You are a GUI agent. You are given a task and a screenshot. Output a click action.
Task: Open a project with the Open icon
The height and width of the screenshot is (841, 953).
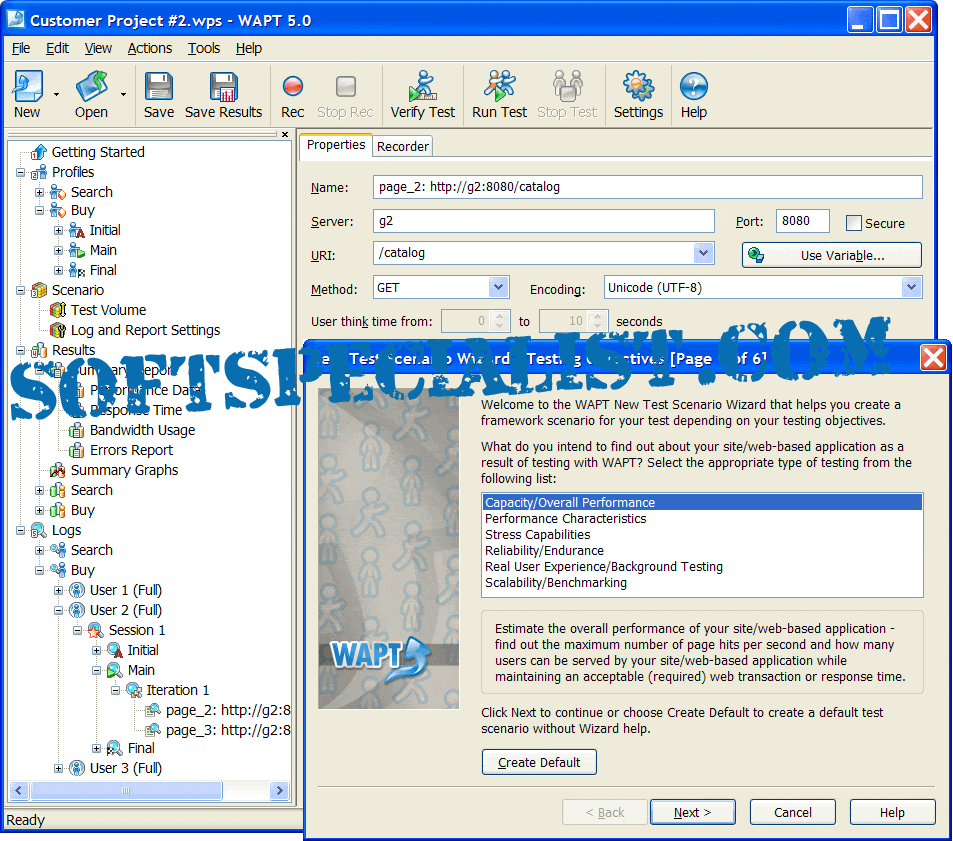(92, 86)
